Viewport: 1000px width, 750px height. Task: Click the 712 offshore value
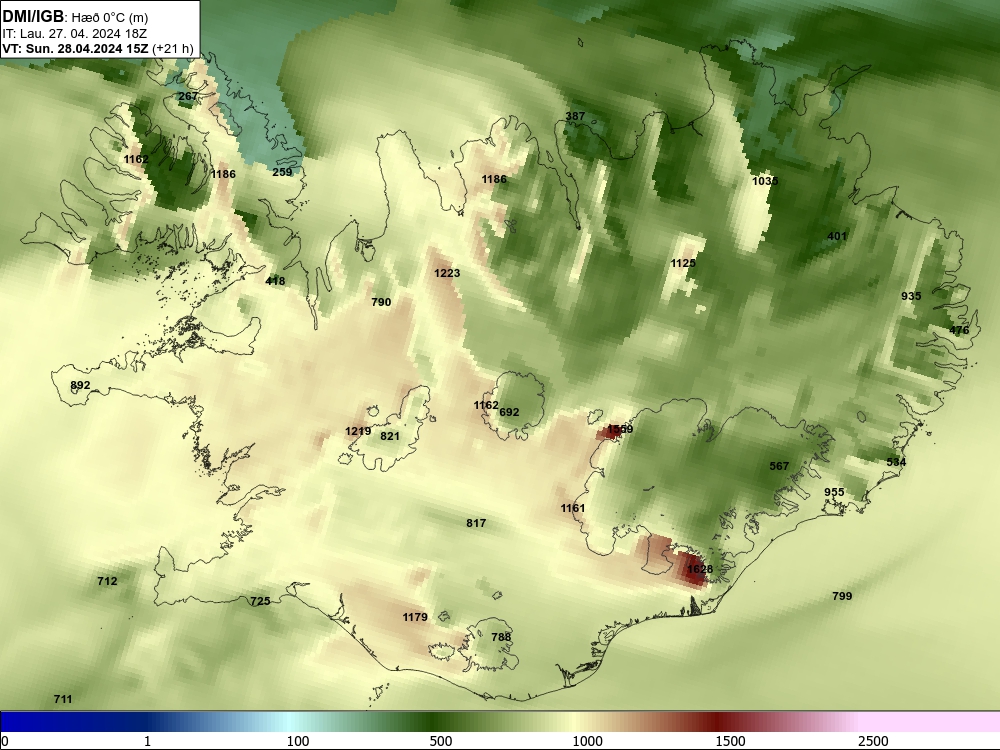[107, 582]
